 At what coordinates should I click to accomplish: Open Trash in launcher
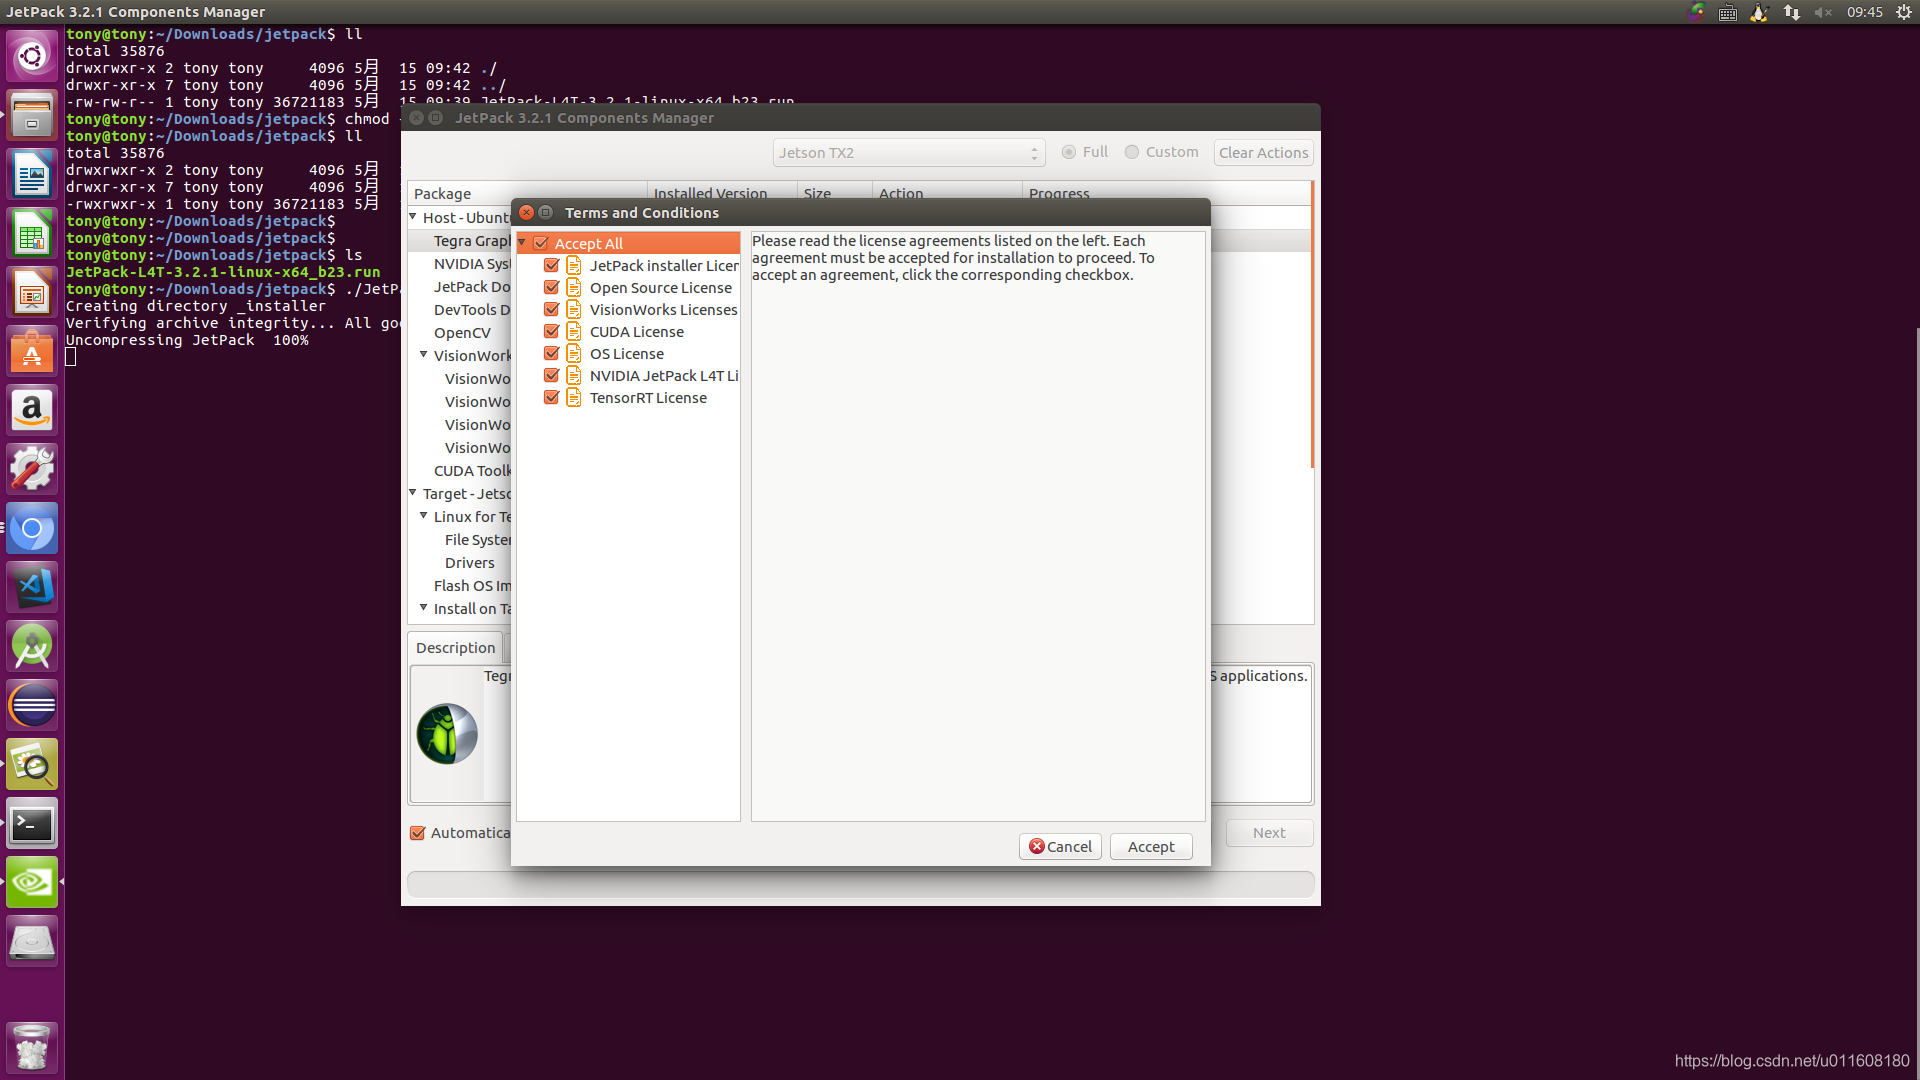[x=32, y=1047]
